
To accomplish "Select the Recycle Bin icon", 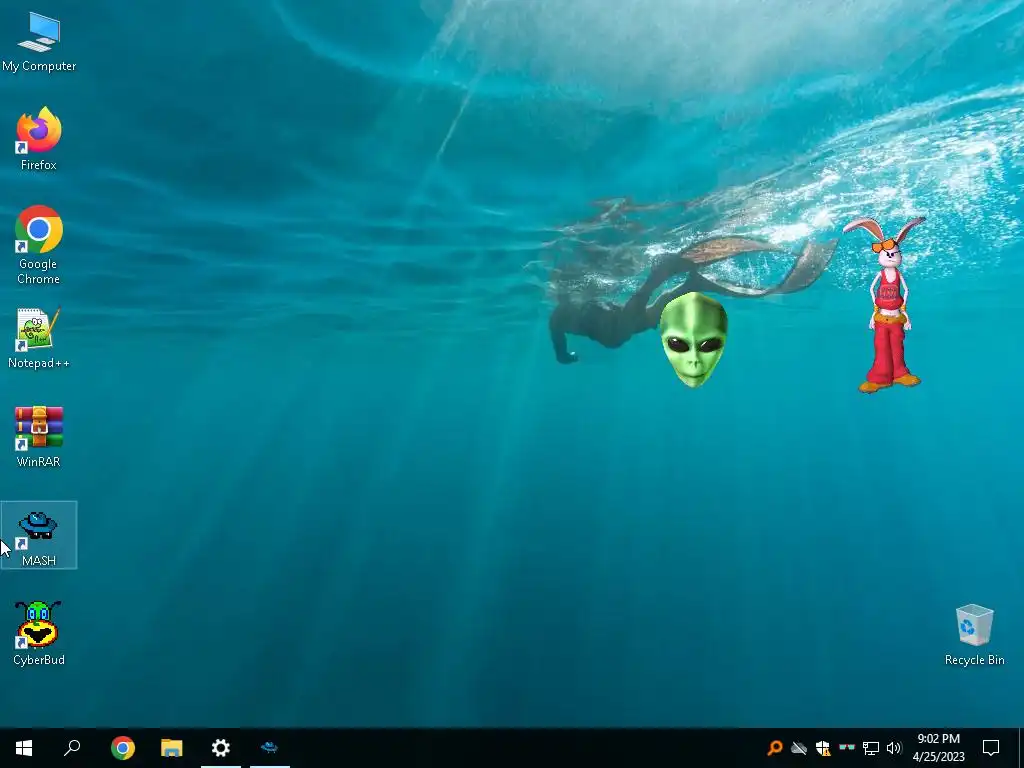I will (x=974, y=635).
